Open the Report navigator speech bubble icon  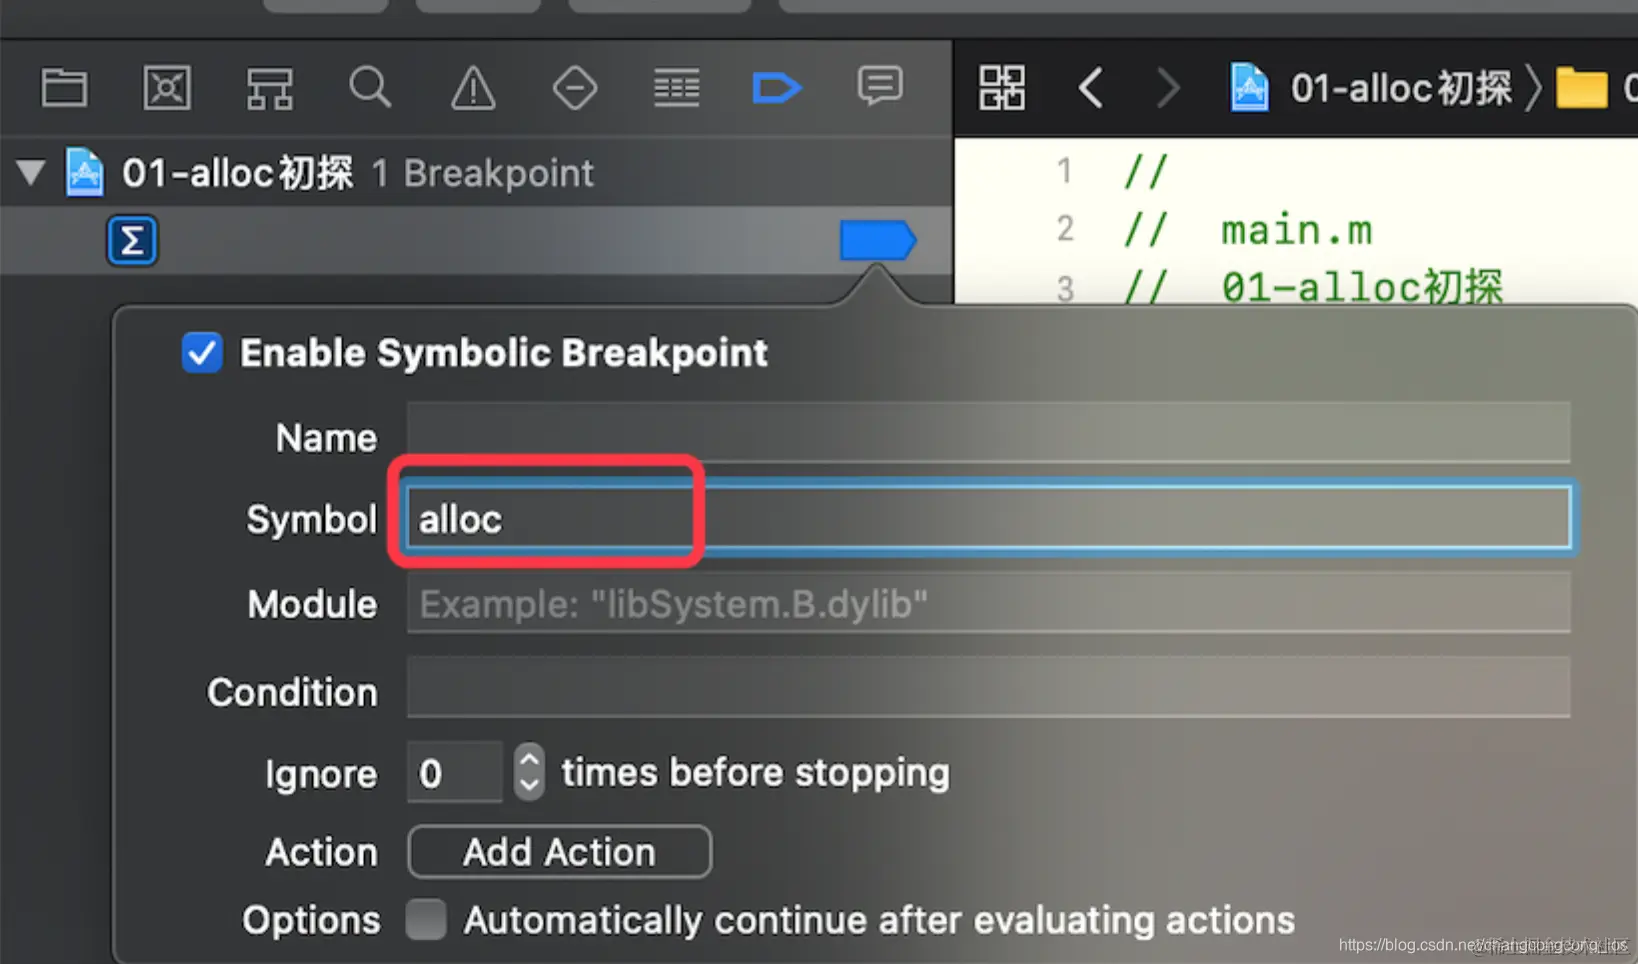(880, 87)
